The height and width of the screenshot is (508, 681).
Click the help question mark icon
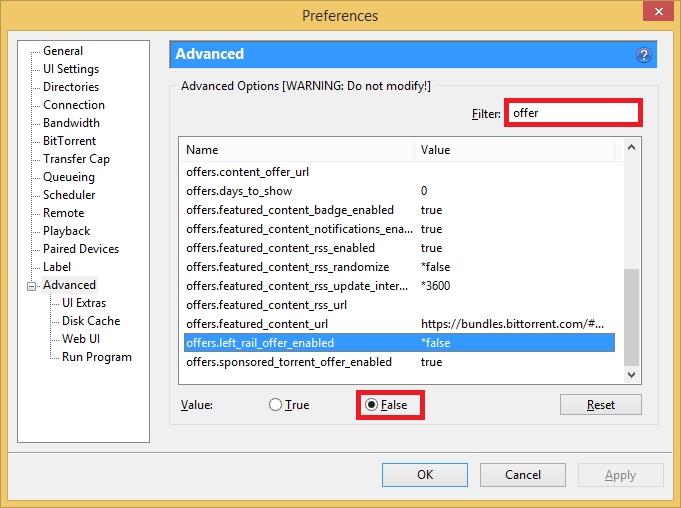644,55
